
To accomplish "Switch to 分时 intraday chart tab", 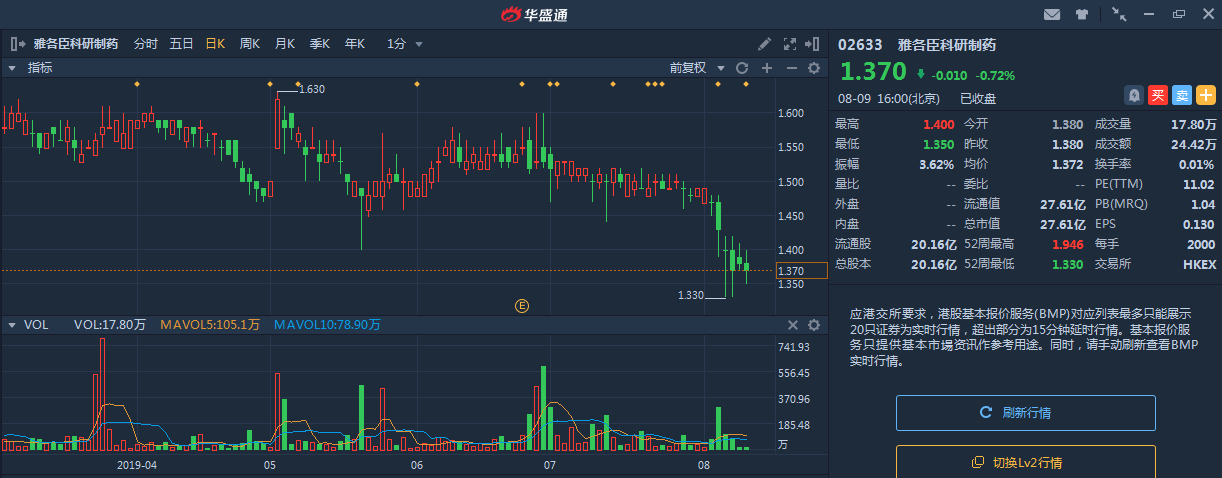I will pyautogui.click(x=145, y=44).
